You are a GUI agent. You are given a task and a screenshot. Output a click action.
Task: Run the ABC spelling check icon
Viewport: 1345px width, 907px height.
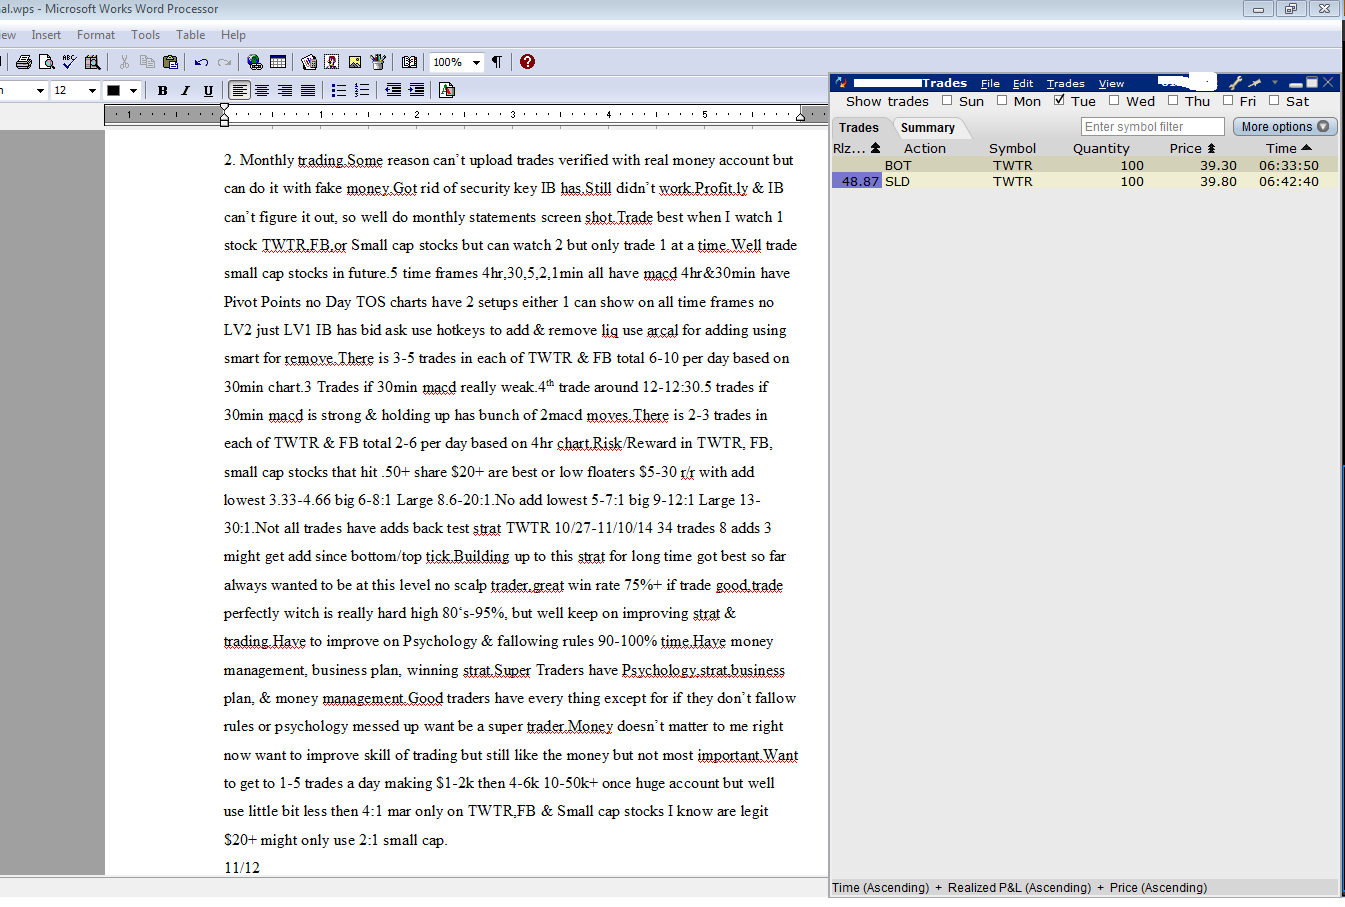pyautogui.click(x=69, y=62)
